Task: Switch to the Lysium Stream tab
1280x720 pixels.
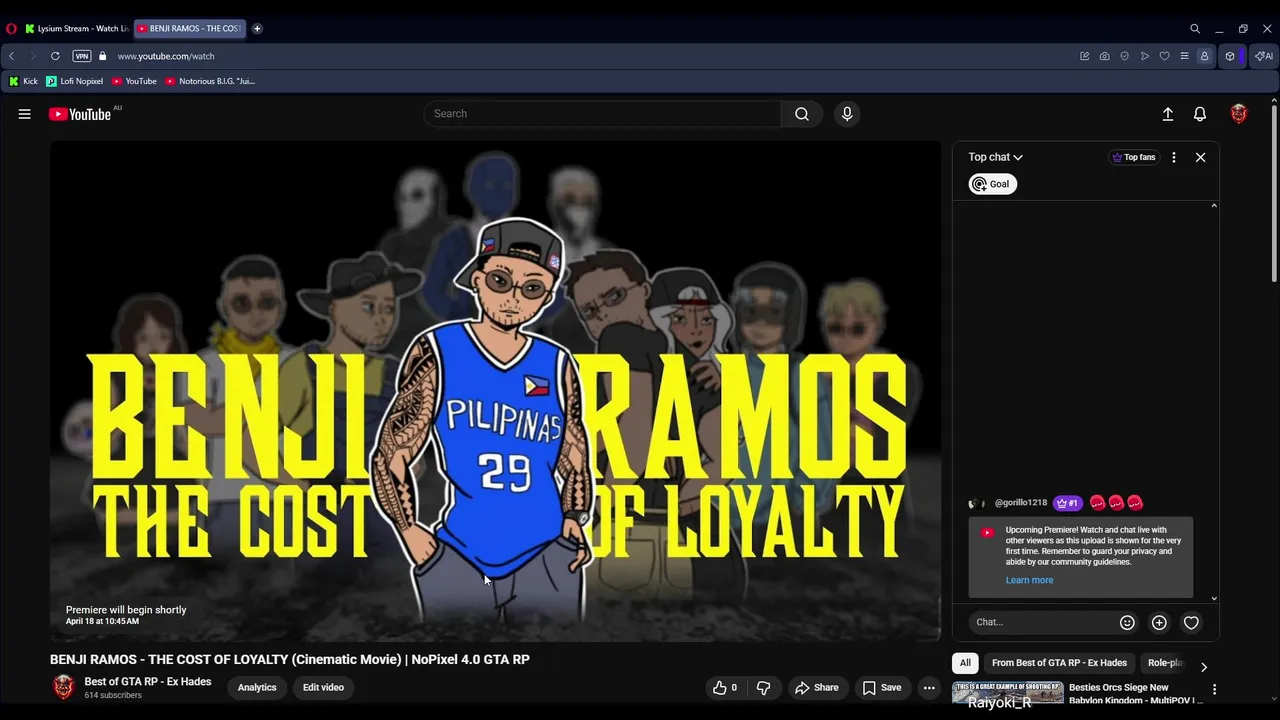Action: 76,29
